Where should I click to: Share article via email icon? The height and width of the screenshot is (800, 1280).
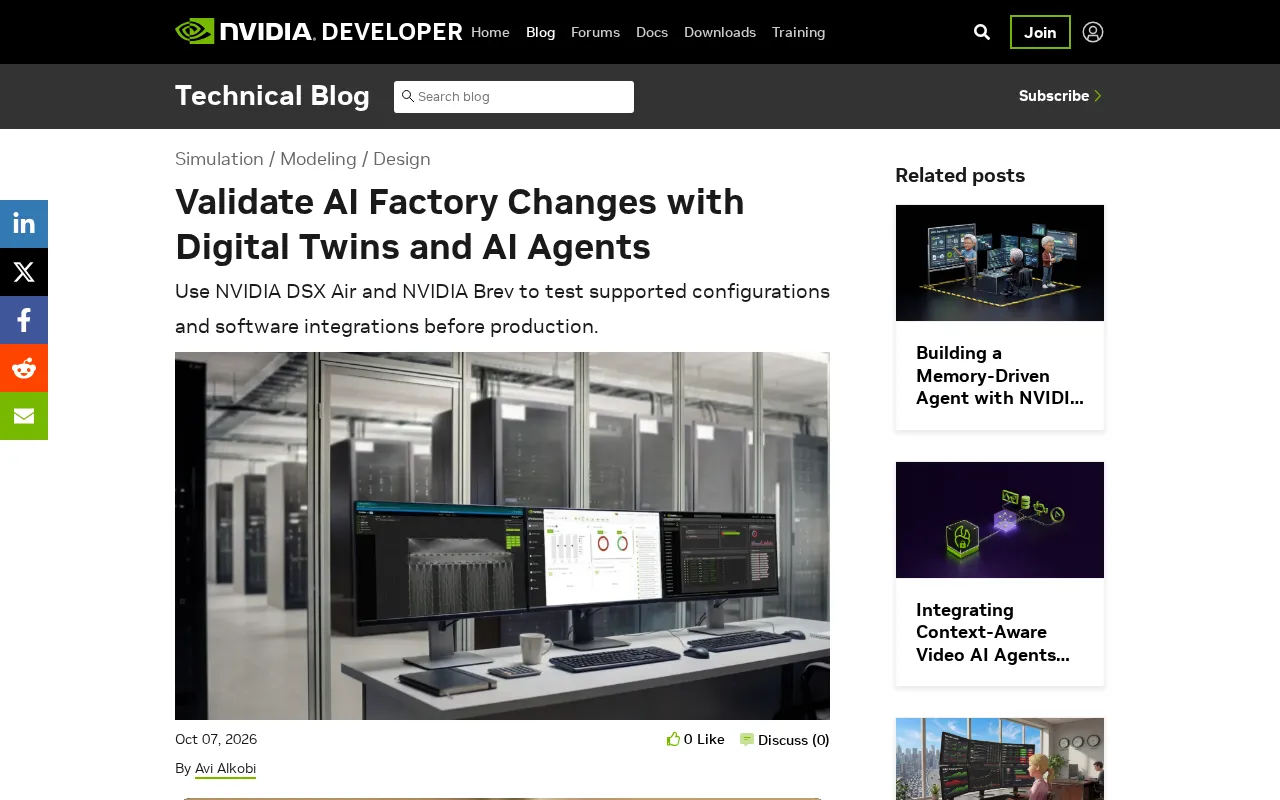click(24, 416)
